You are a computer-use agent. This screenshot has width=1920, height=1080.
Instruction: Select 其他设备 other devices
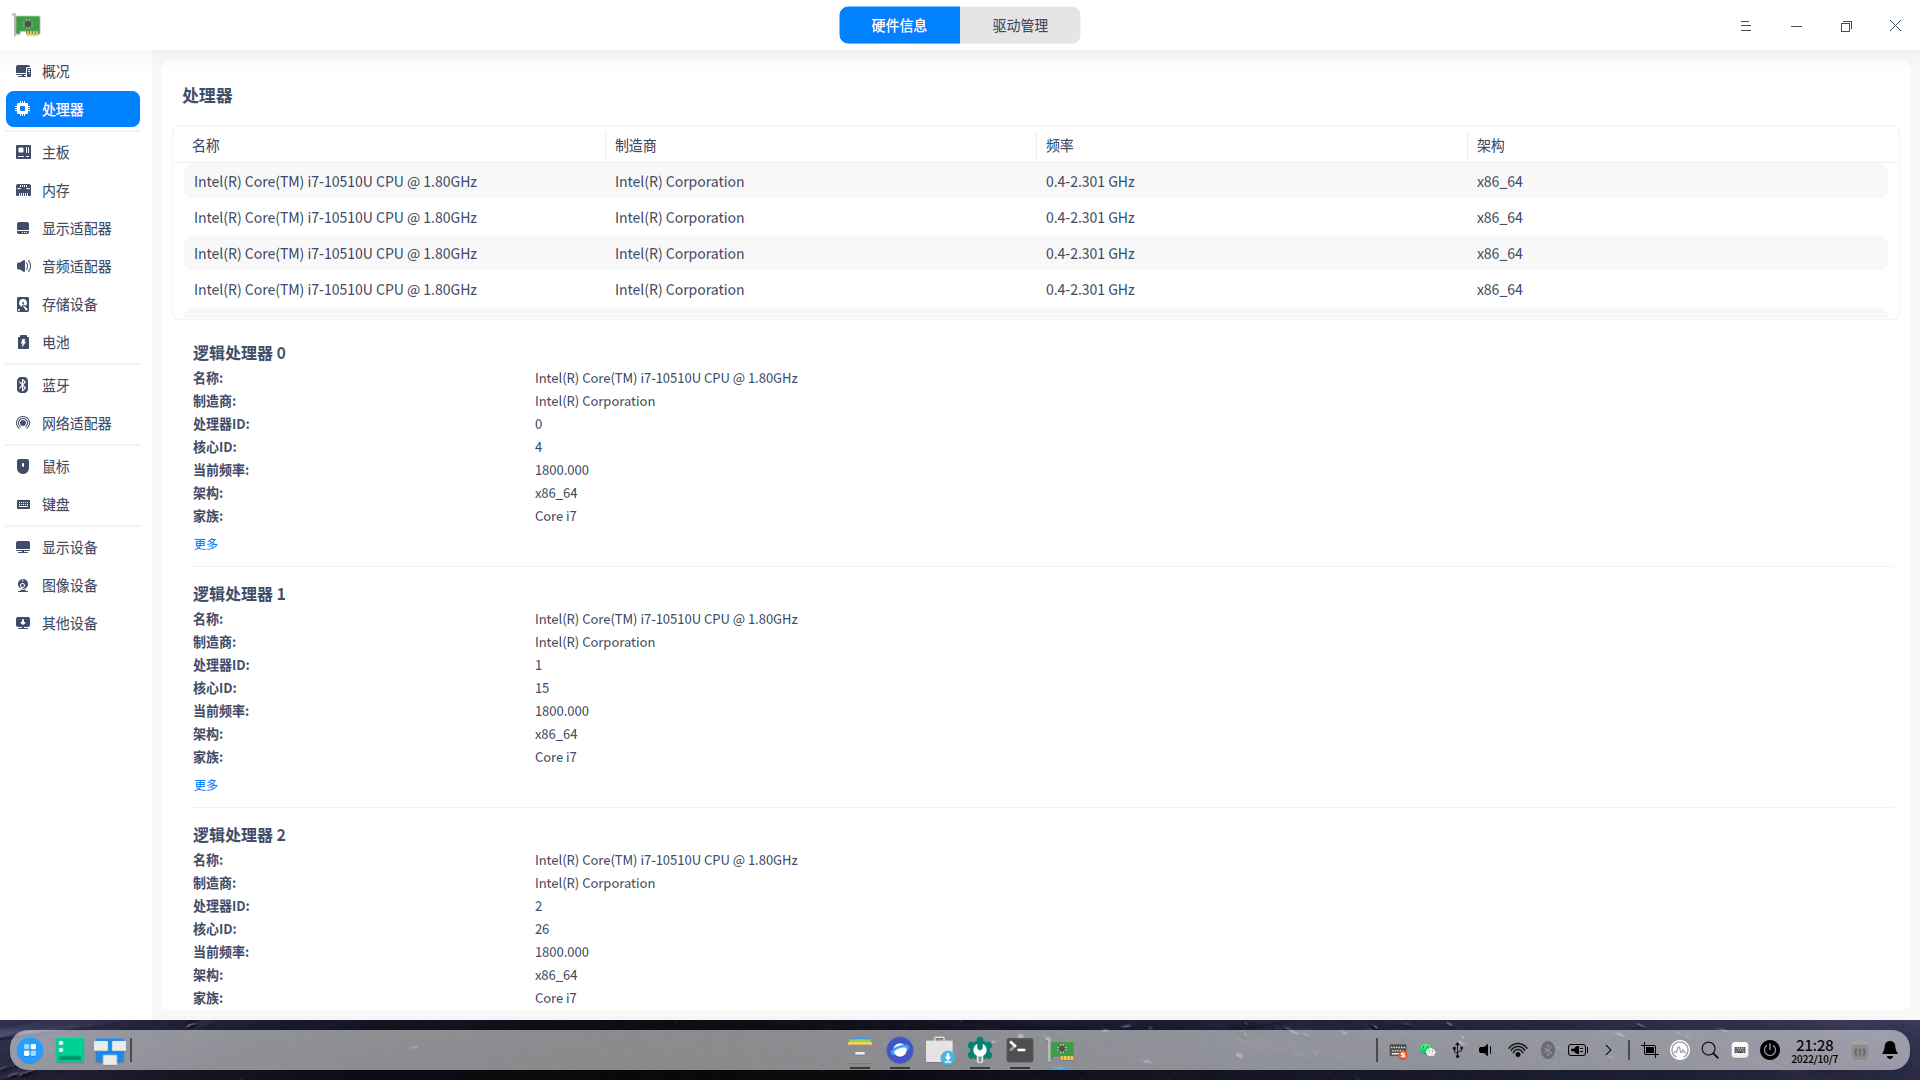(72, 624)
